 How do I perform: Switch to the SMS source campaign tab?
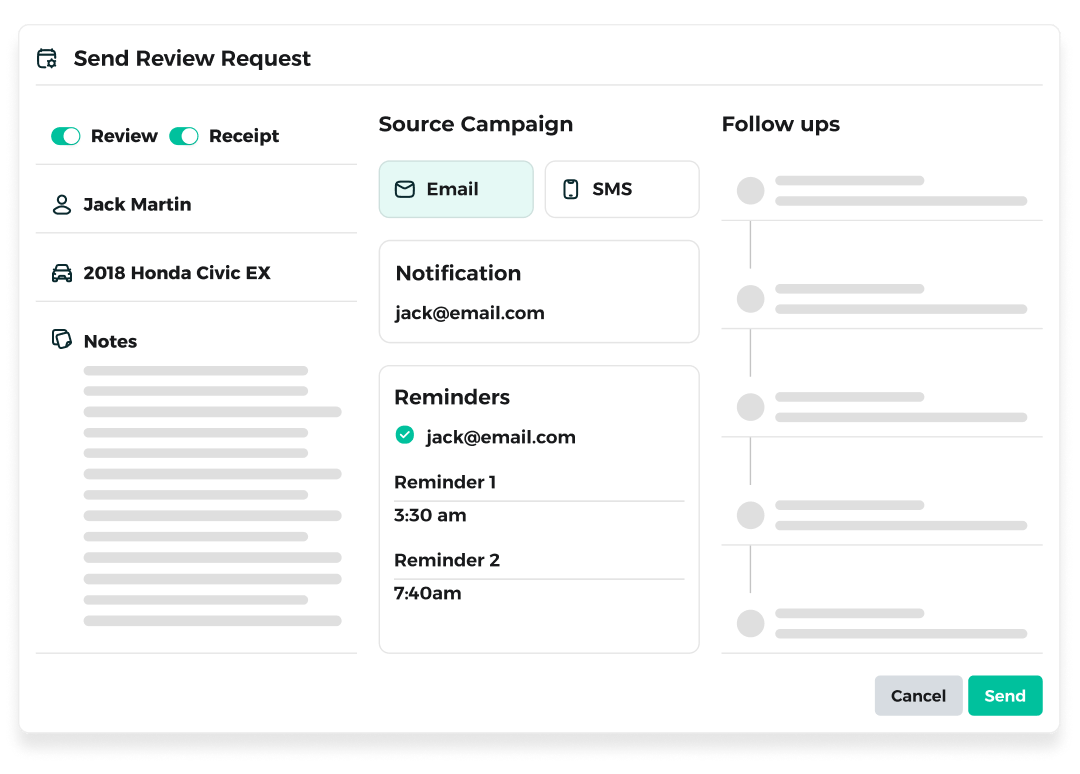622,189
